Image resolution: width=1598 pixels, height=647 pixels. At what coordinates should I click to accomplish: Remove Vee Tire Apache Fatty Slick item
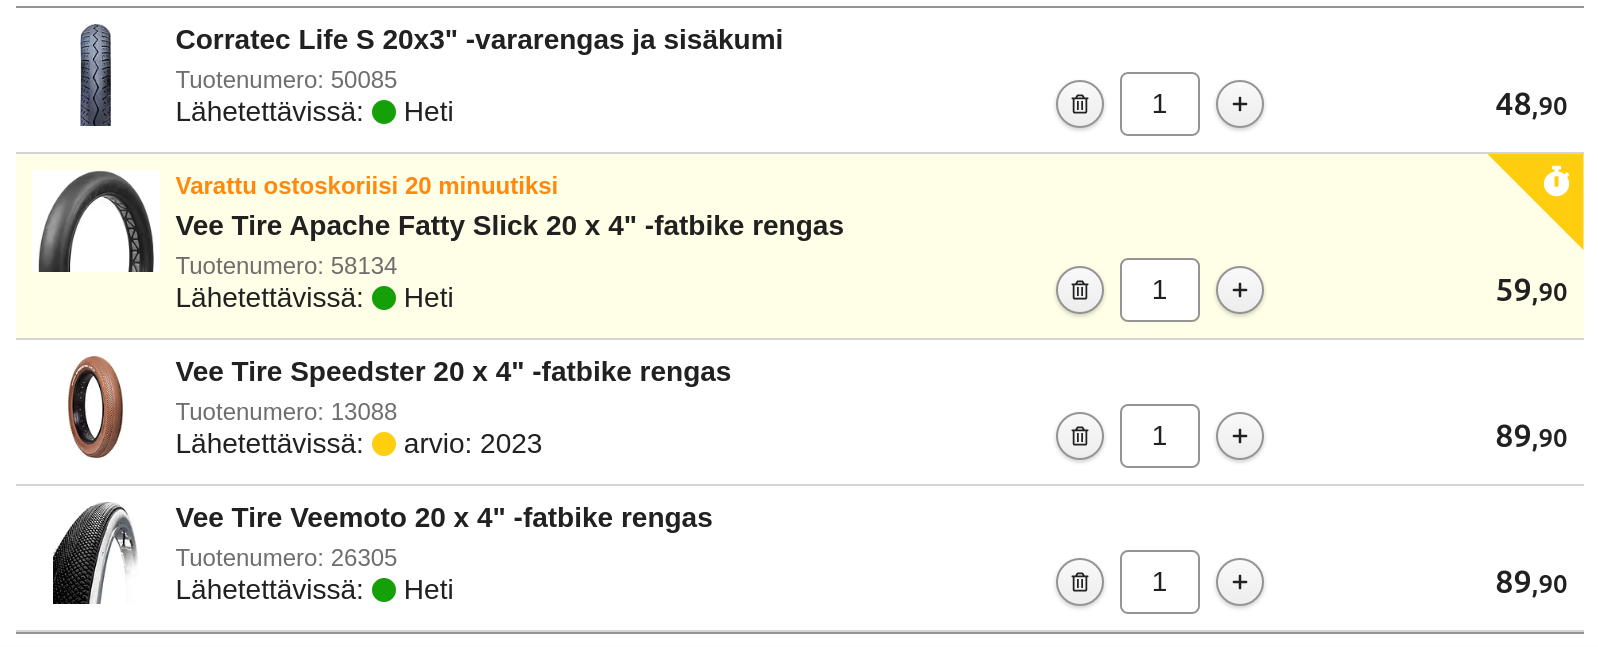[1080, 290]
